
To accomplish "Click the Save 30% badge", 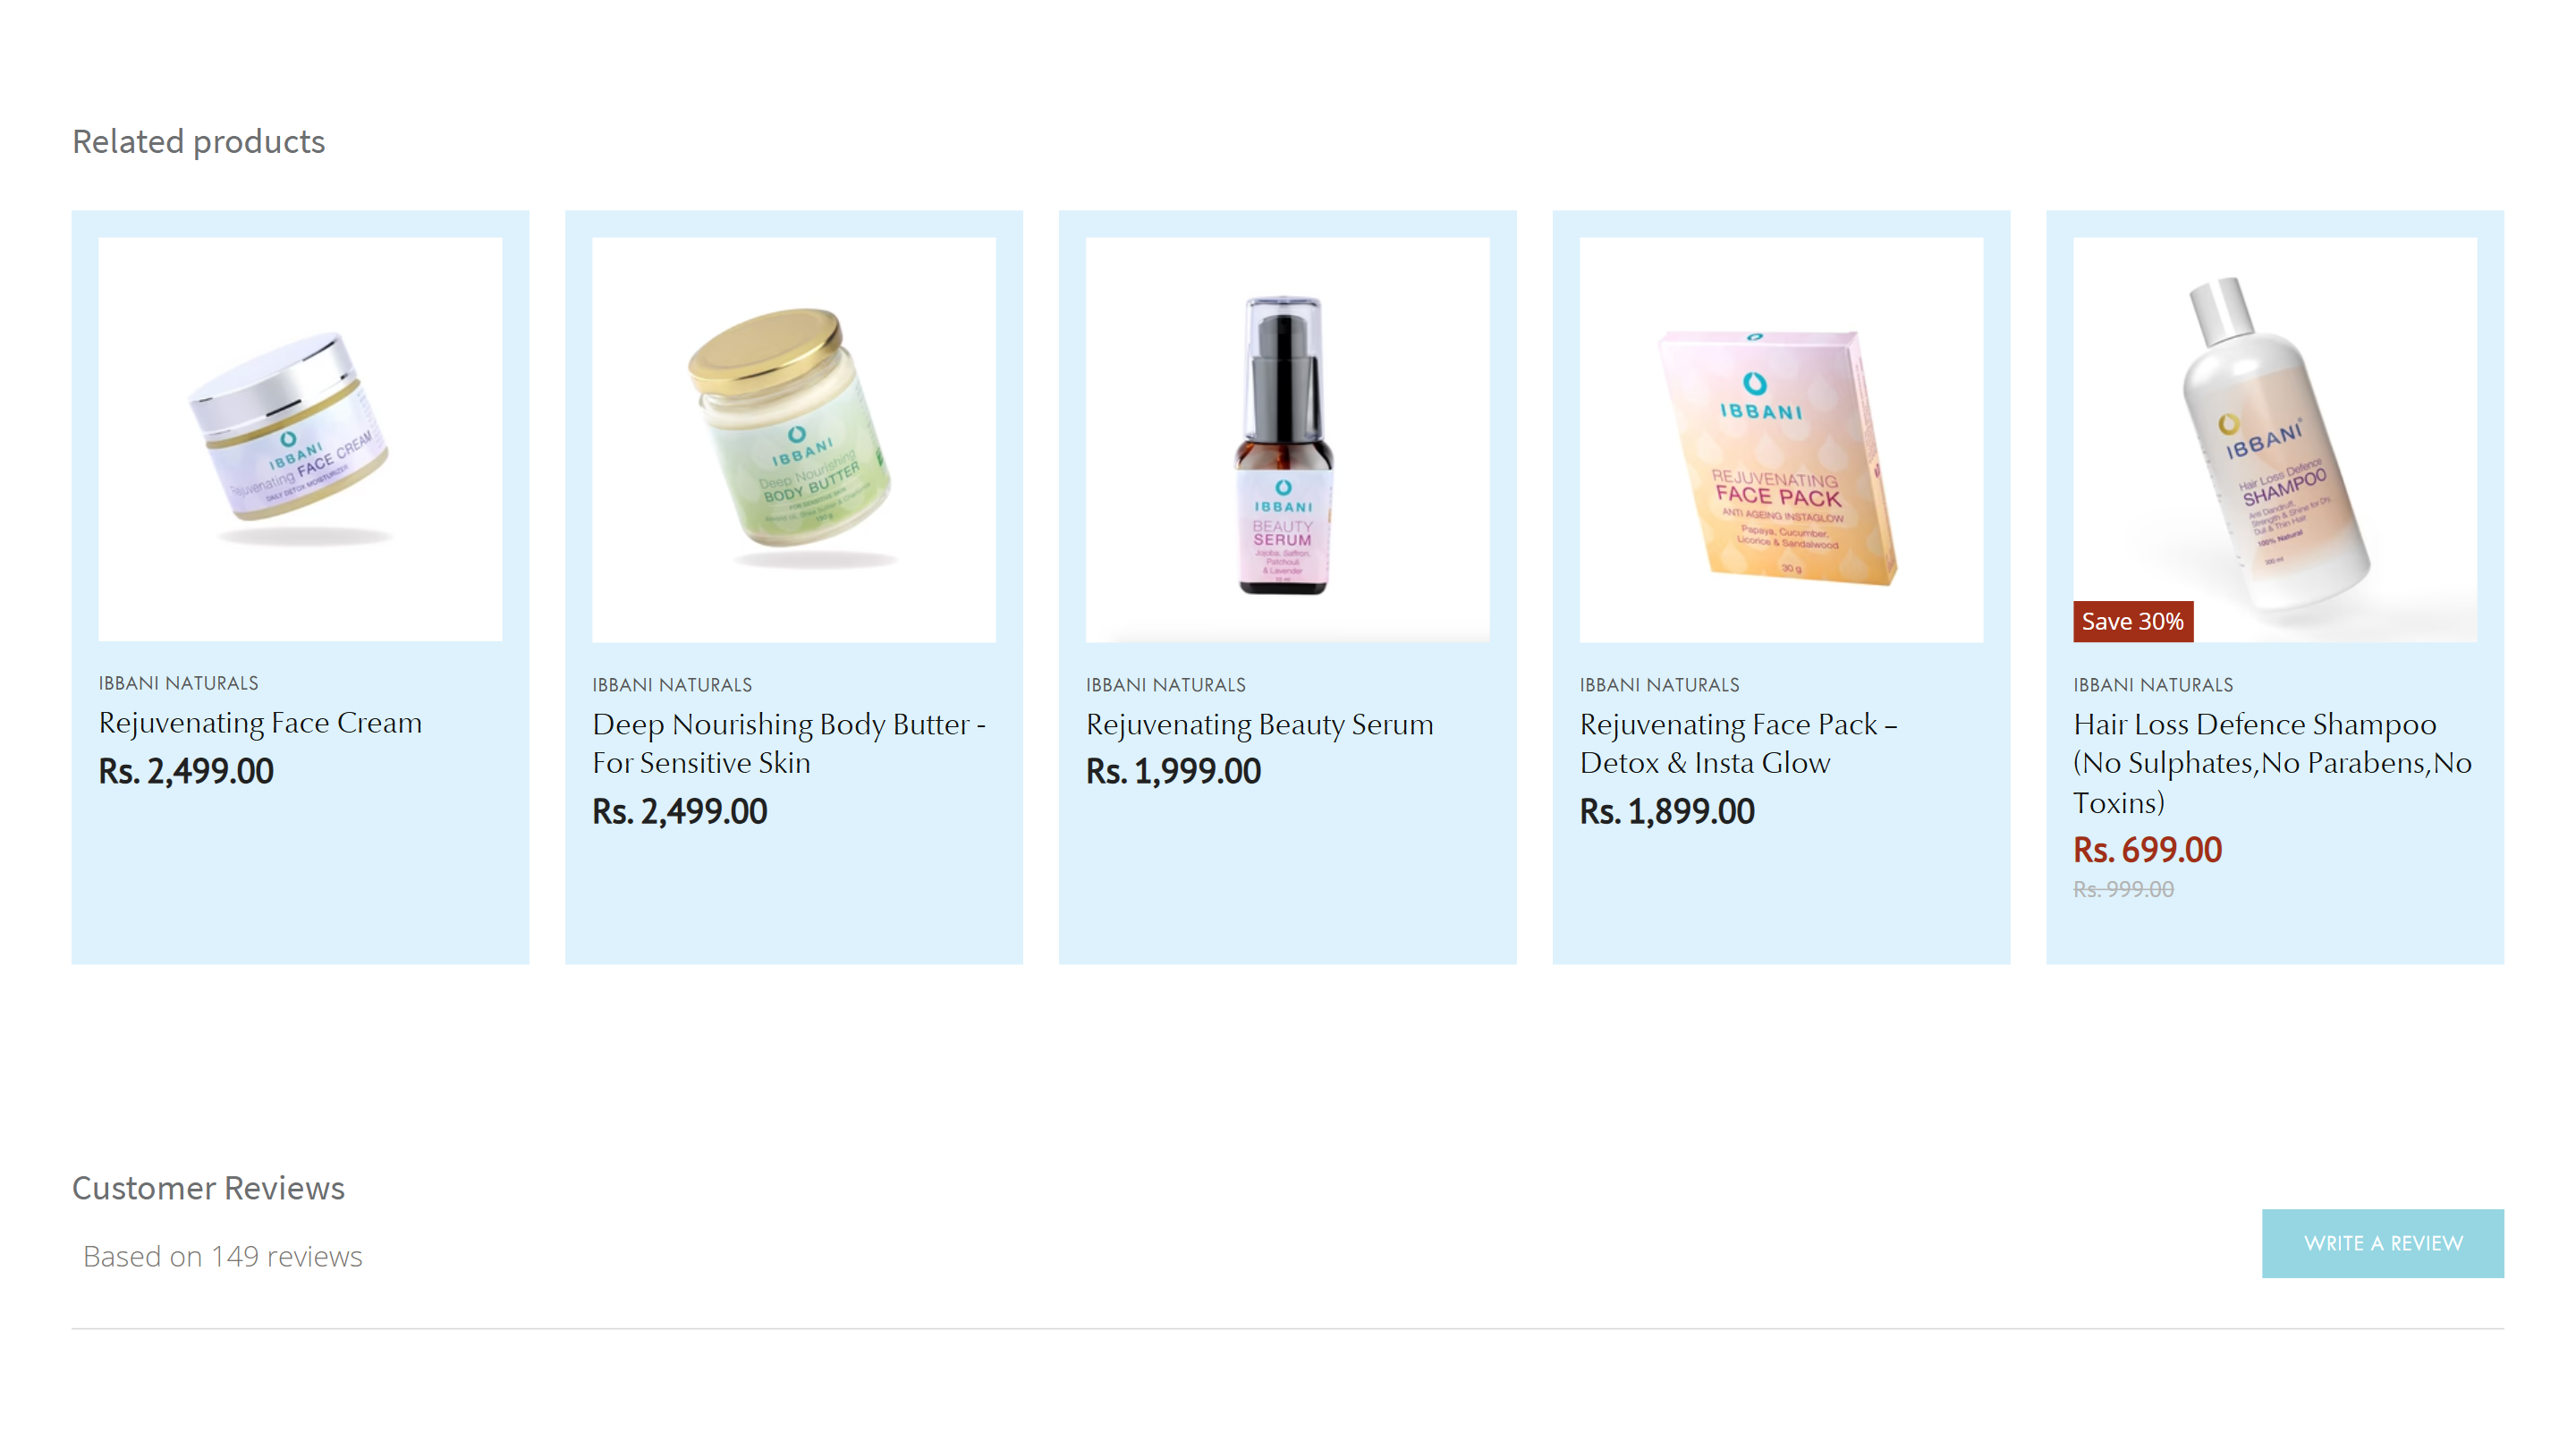I will click(x=2133, y=621).
